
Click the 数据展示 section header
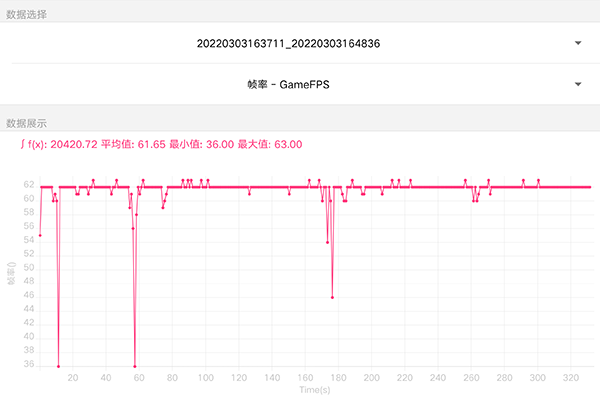point(27,123)
